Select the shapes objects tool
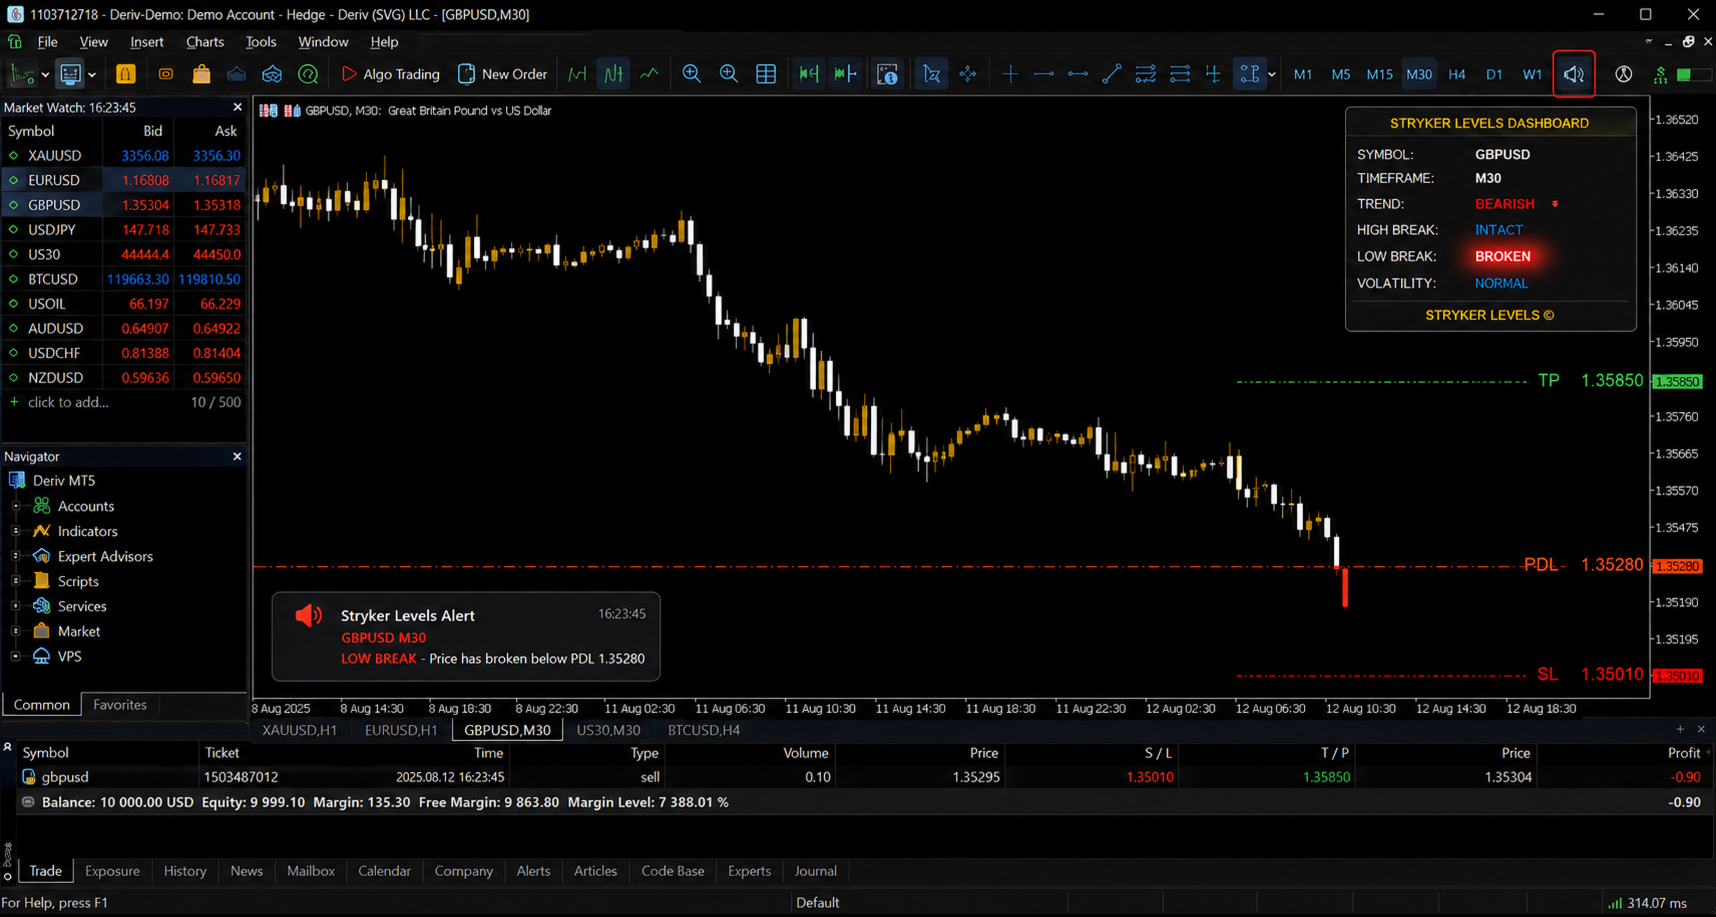Screen dimensions: 1716x917 1249,74
